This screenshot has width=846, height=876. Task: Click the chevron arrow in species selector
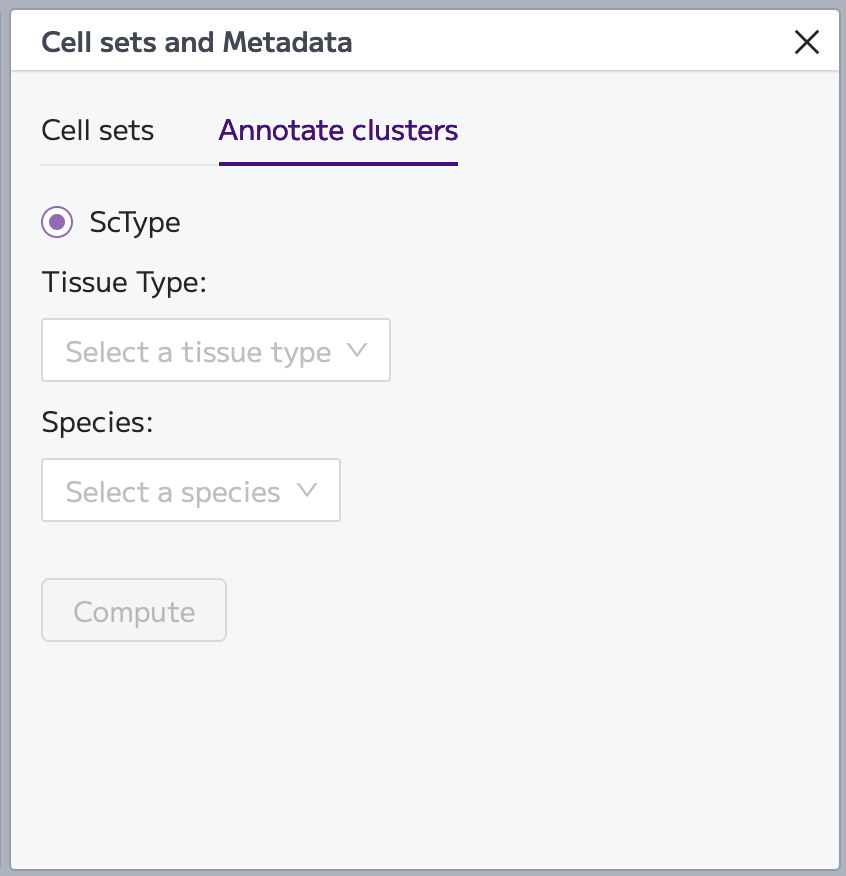[307, 490]
